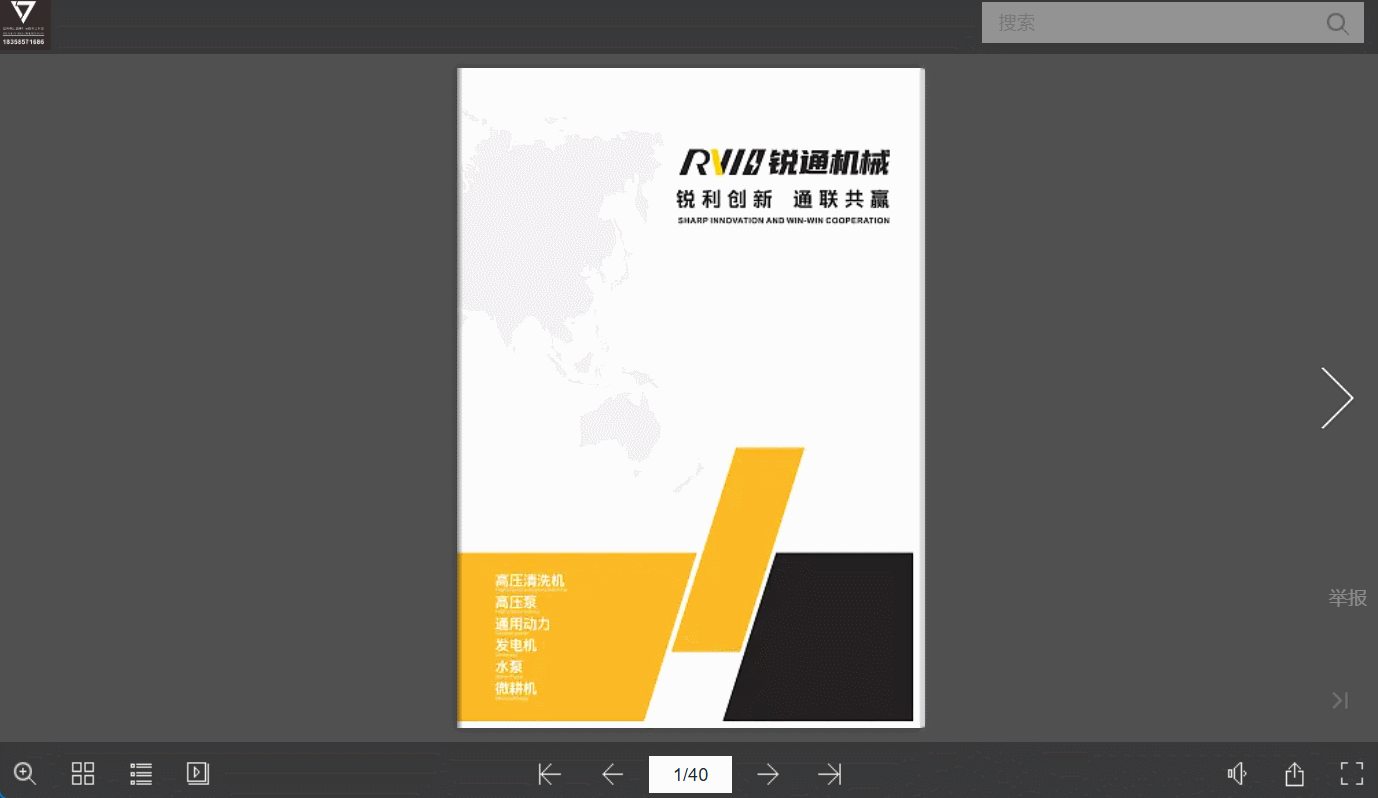1378x798 pixels.
Task: Jump to the last page in toolbar
Action: (x=829, y=774)
